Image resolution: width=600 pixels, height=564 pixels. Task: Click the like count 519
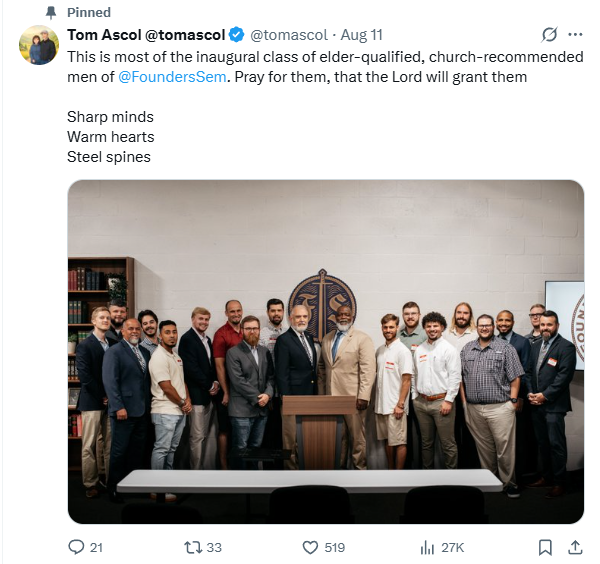click(x=335, y=547)
